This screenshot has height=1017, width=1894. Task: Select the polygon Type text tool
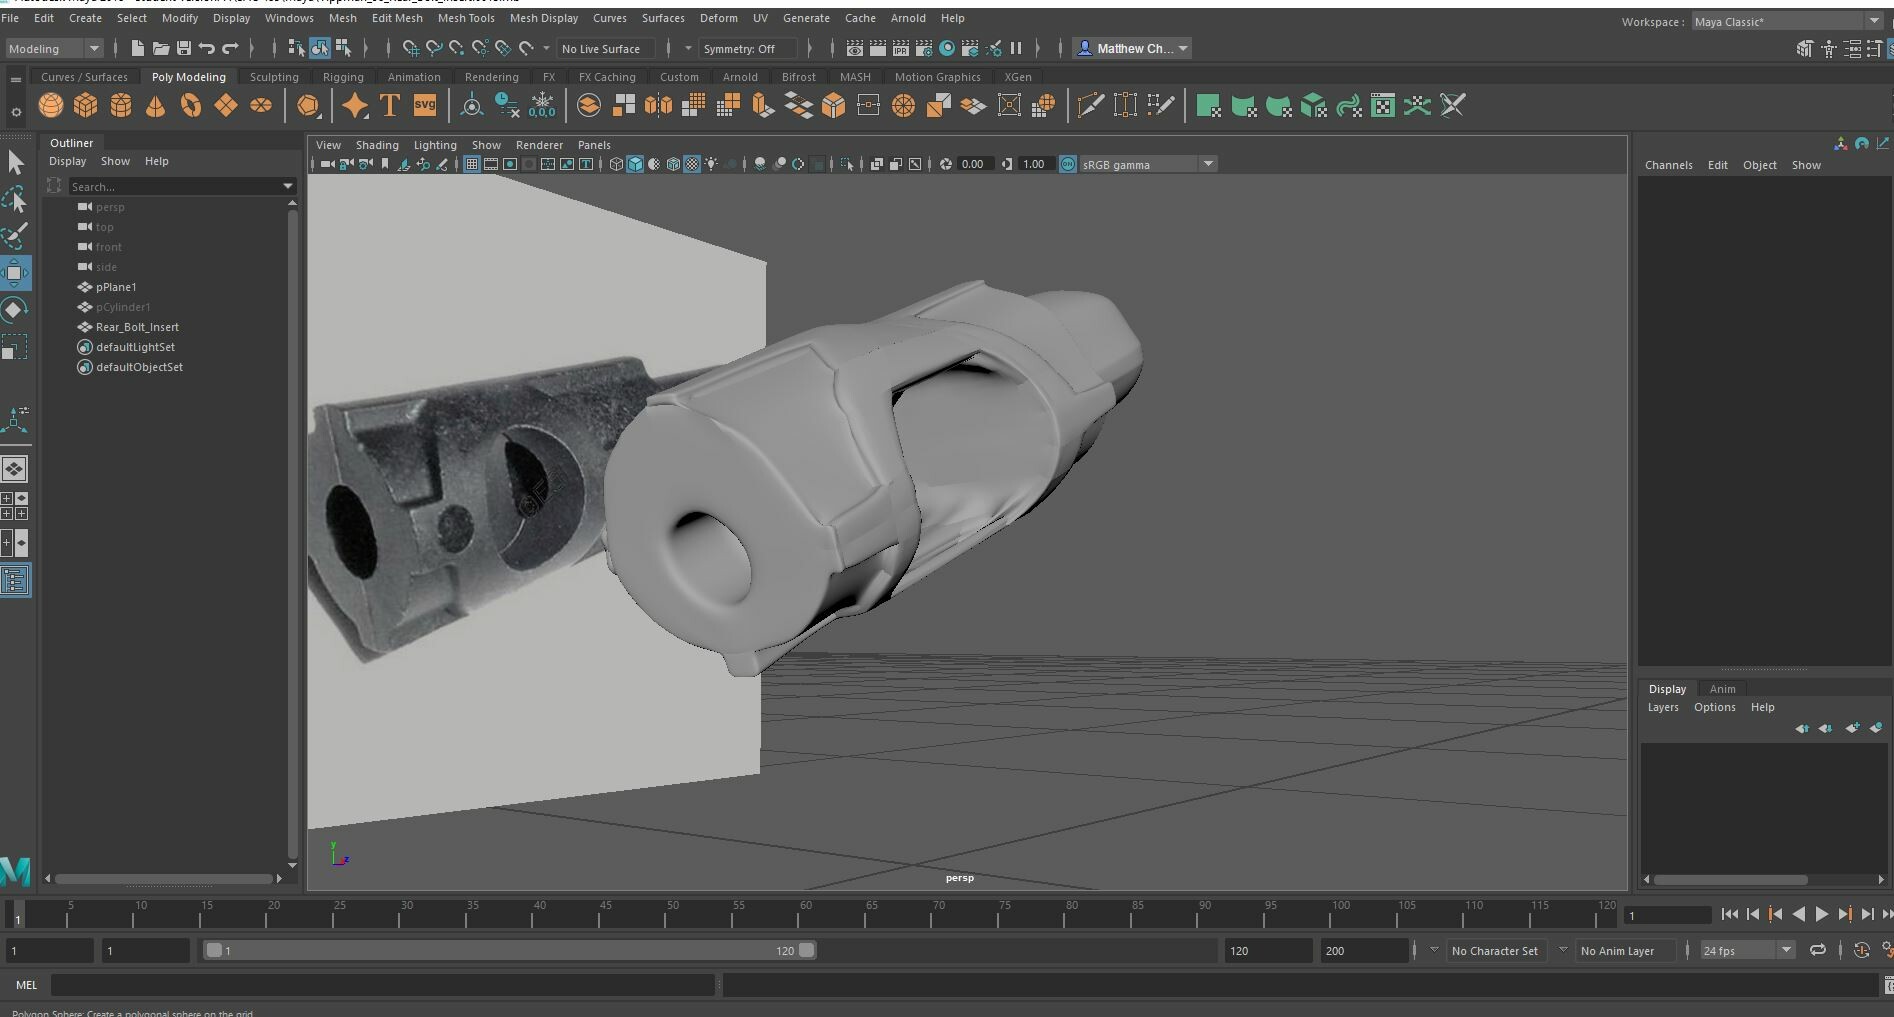pyautogui.click(x=390, y=105)
